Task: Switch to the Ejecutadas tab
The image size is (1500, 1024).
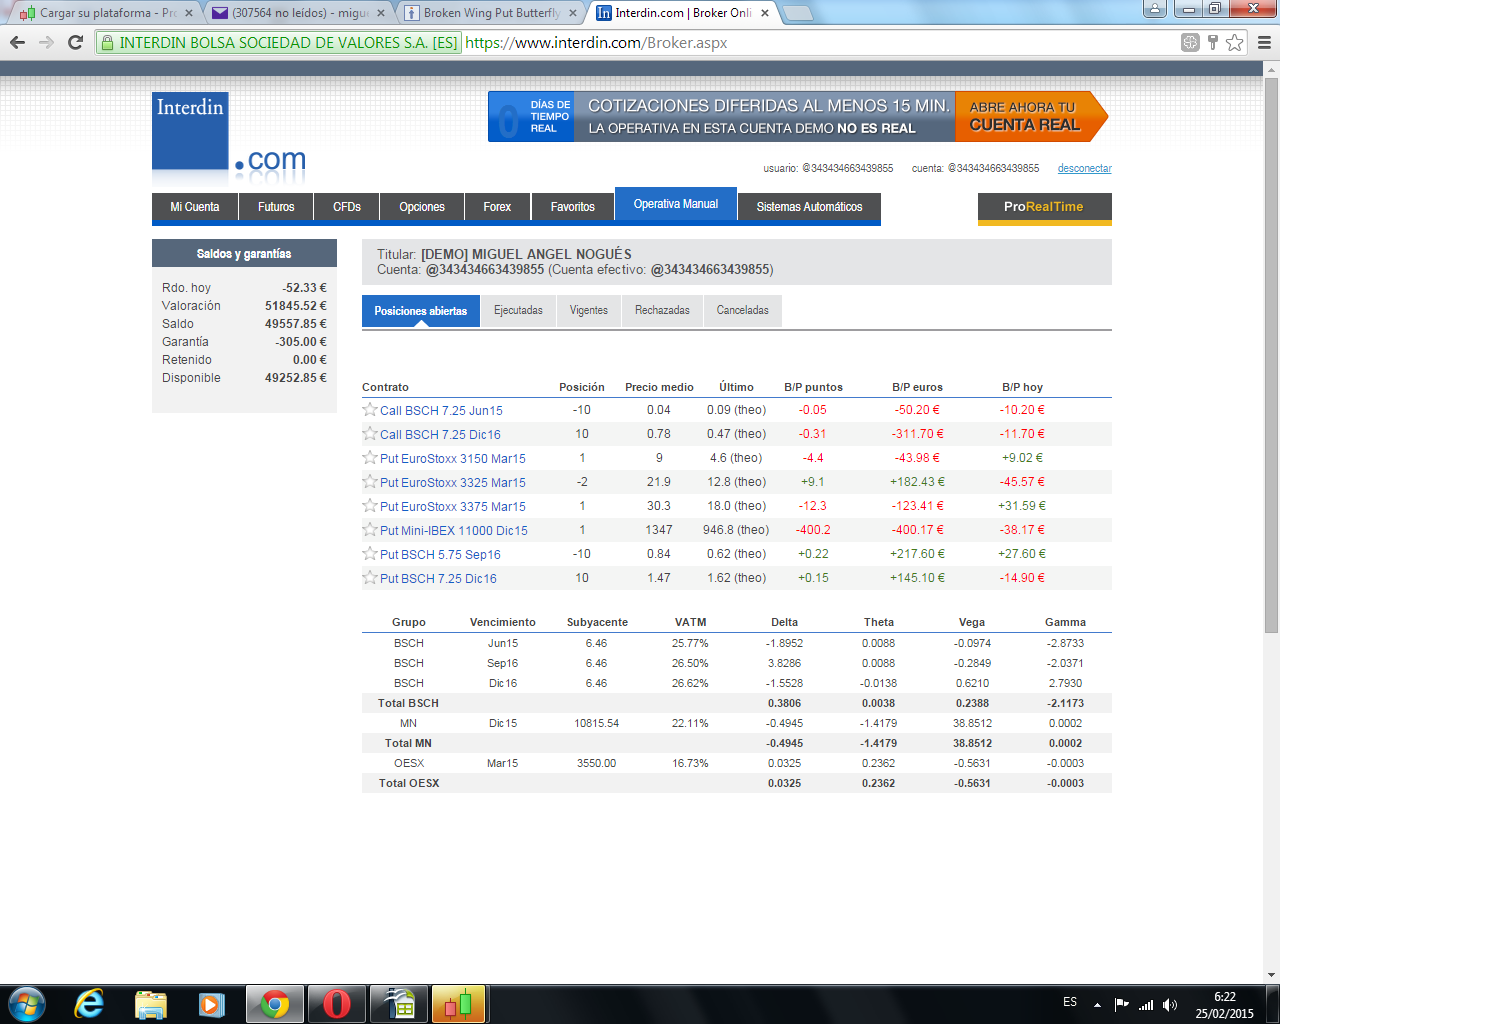Action: [518, 311]
